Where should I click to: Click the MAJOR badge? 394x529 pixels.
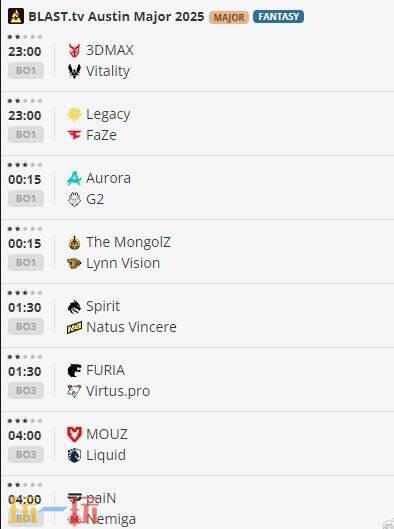click(x=229, y=17)
